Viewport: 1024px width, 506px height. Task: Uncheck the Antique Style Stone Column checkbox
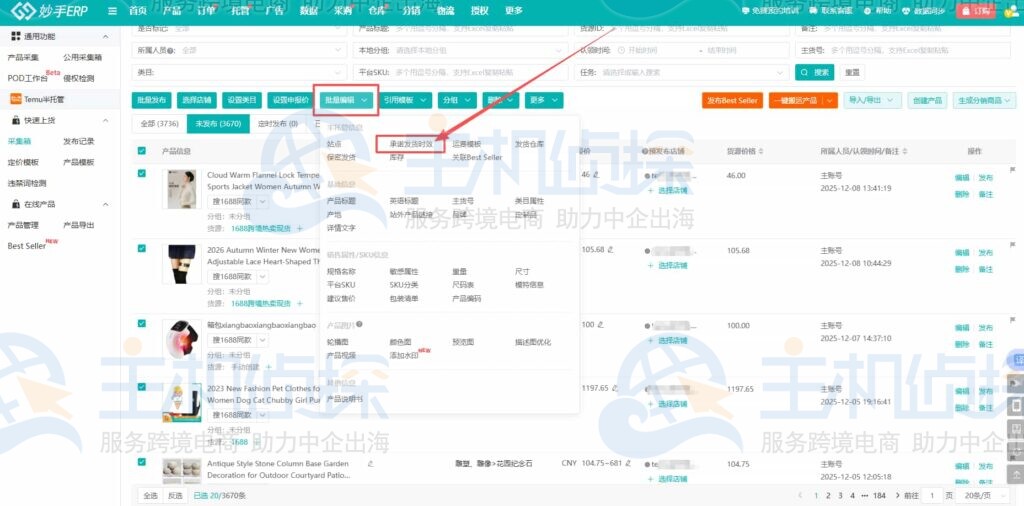142,462
